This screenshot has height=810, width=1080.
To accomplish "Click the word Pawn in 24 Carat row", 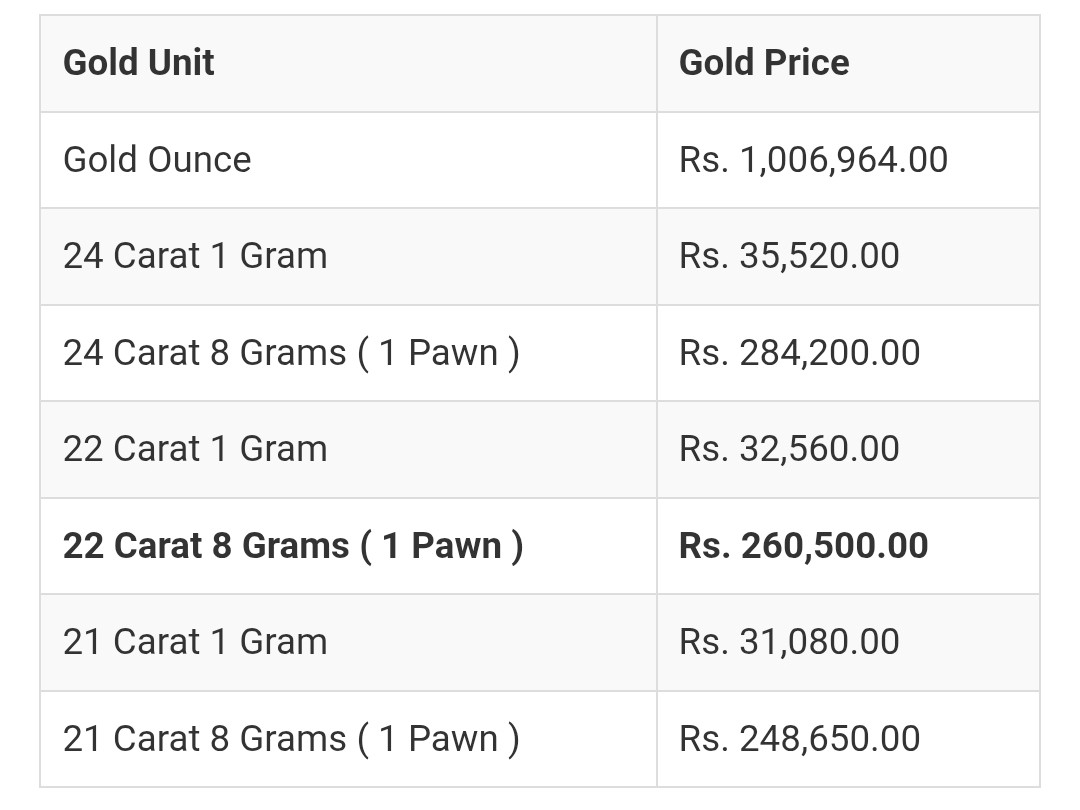I will [x=453, y=353].
